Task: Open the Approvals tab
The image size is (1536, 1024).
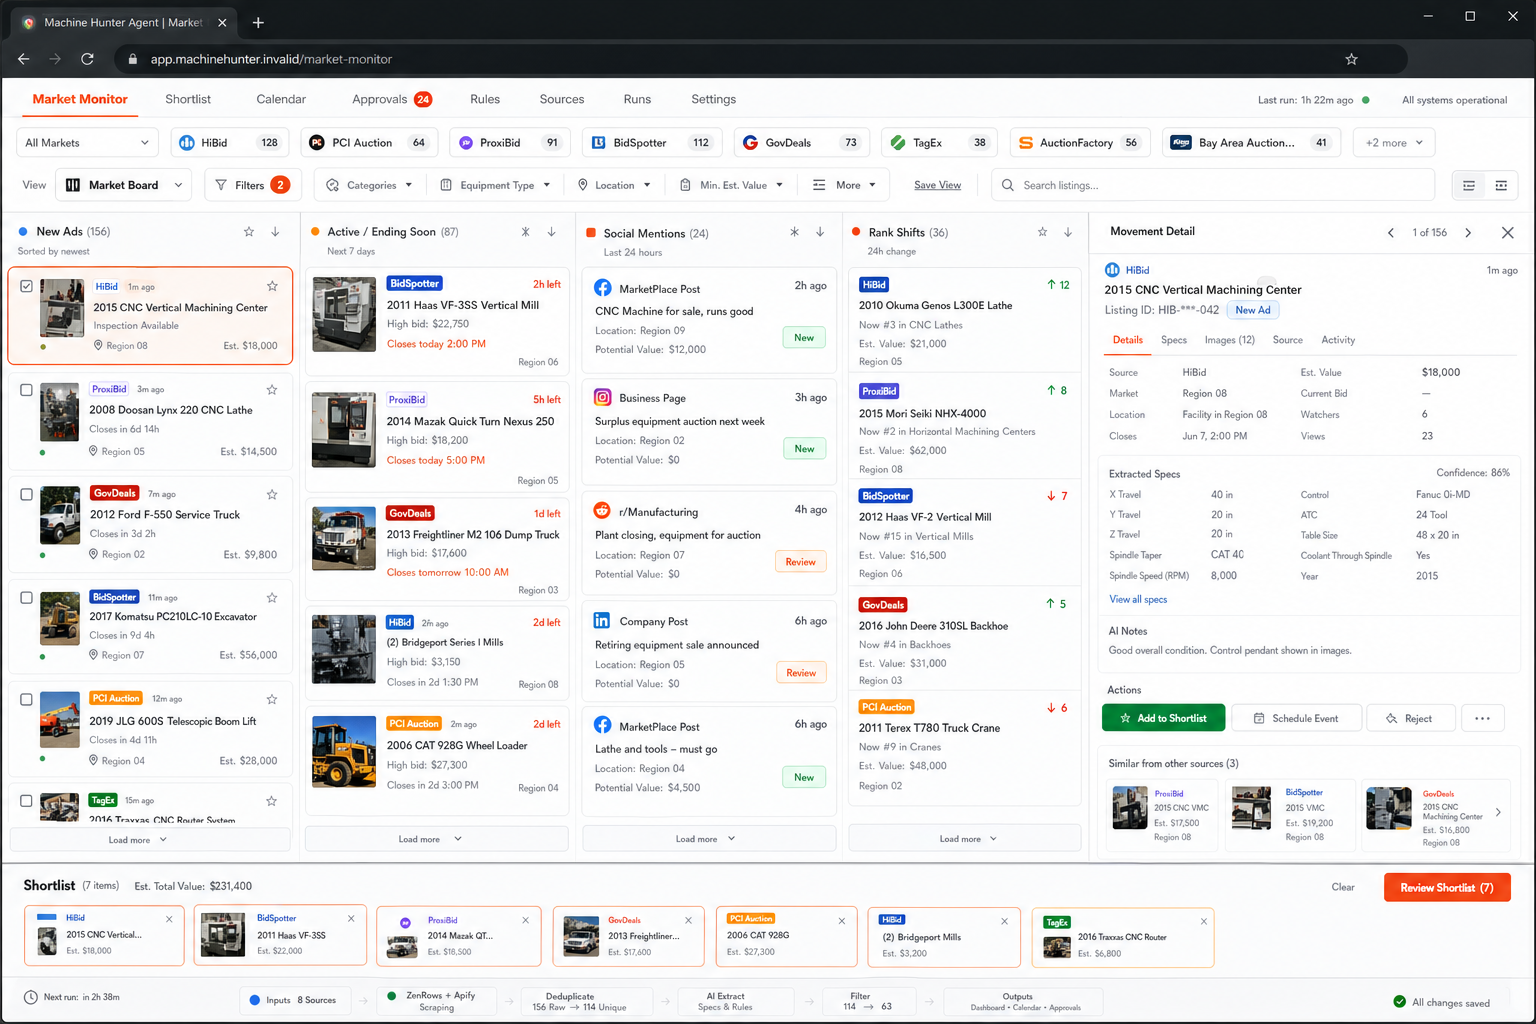Action: pos(391,99)
